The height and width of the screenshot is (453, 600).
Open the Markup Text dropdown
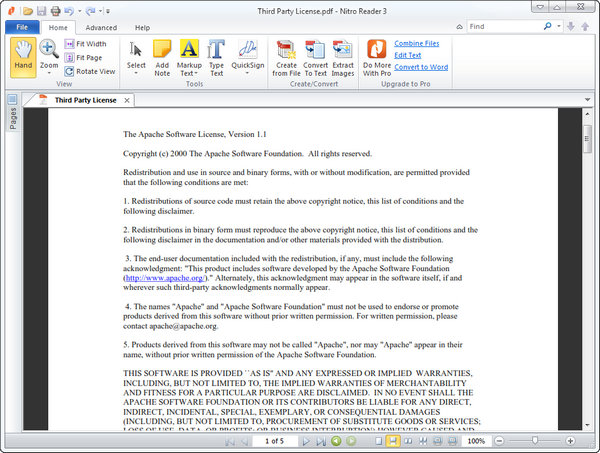pos(189,72)
